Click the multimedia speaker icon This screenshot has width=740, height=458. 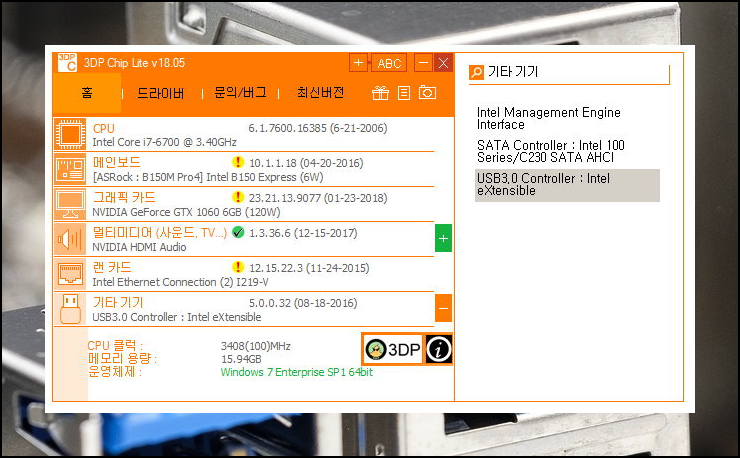pyautogui.click(x=70, y=239)
